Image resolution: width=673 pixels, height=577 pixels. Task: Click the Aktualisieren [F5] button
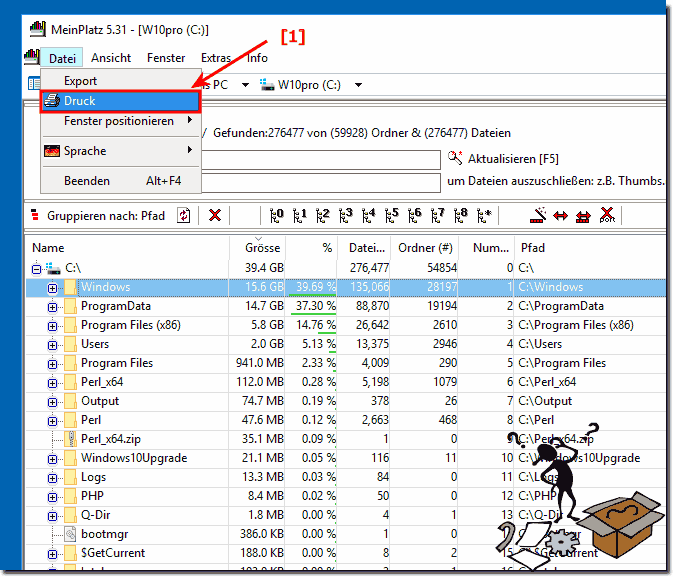(x=503, y=159)
